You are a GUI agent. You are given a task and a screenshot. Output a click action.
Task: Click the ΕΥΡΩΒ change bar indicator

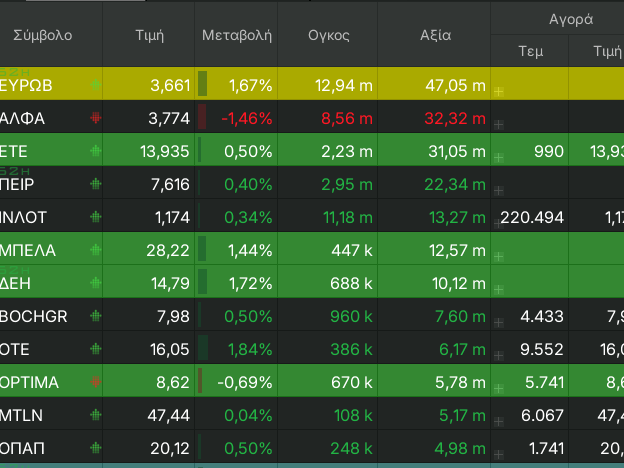click(203, 85)
